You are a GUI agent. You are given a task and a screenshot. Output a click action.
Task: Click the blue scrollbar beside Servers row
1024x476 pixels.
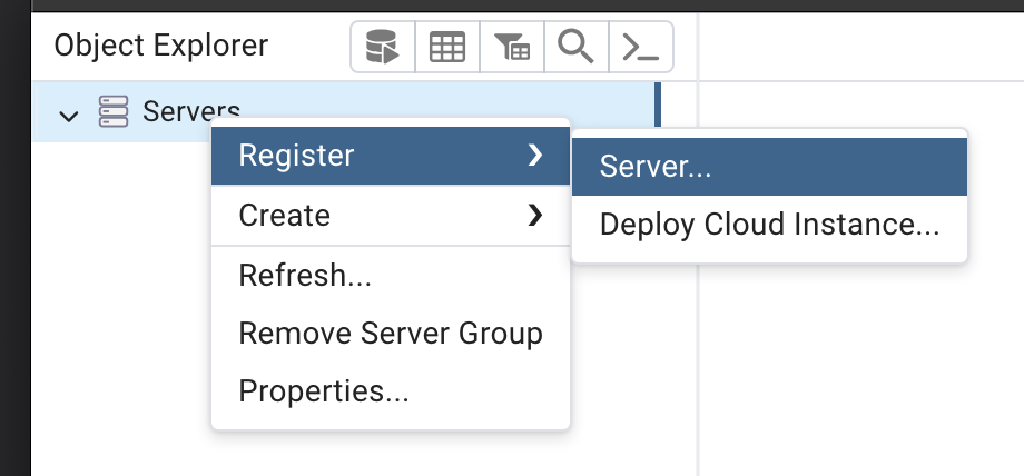657,104
